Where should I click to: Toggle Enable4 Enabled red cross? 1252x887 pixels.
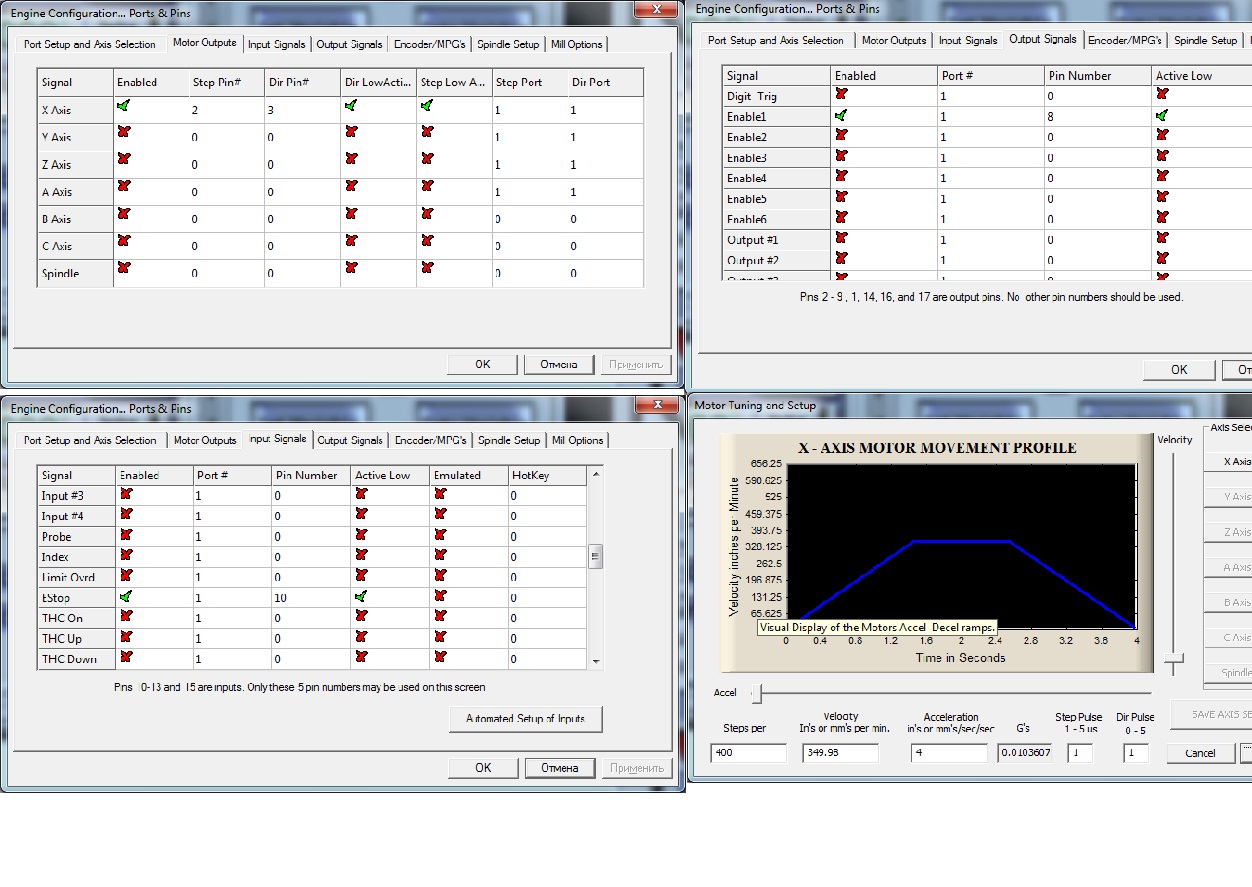(x=841, y=176)
